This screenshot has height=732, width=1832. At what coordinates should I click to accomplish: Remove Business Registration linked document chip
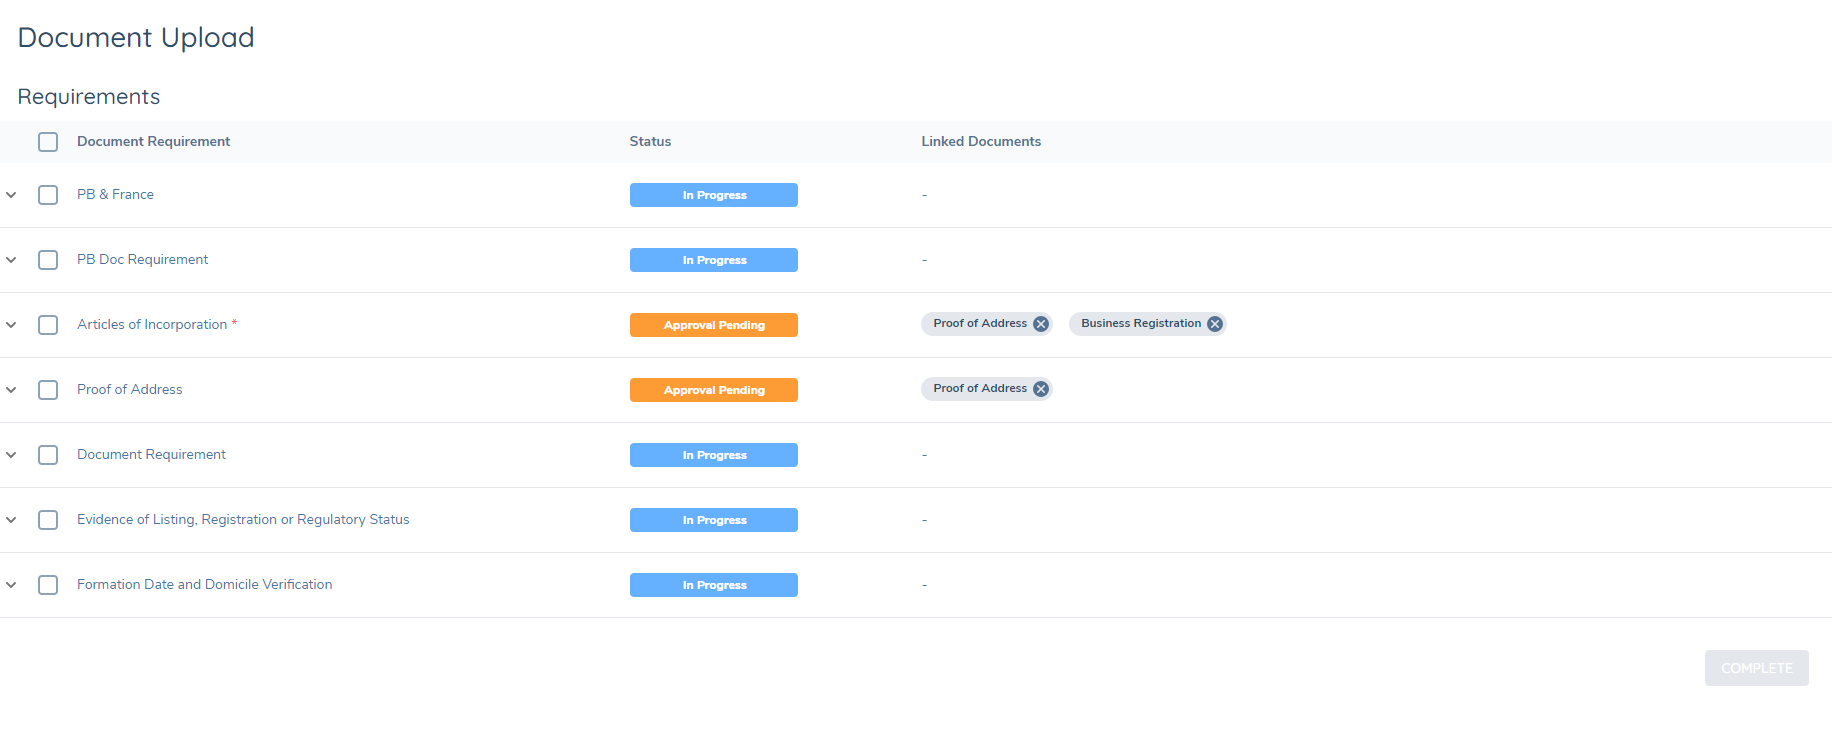click(1214, 324)
